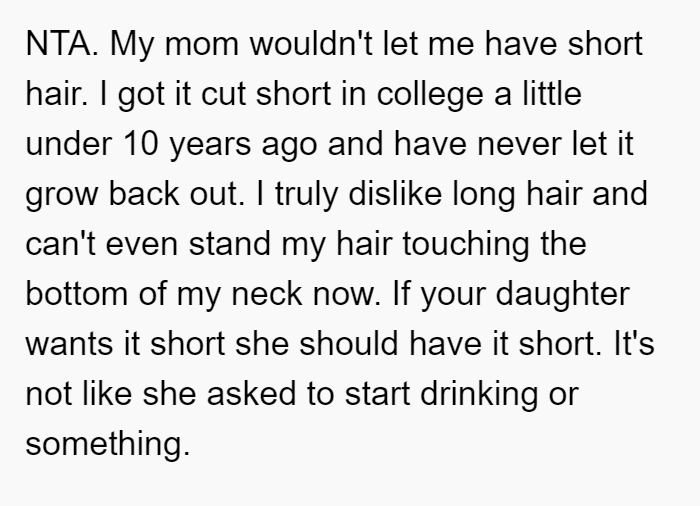The height and width of the screenshot is (506, 700).
Task: Click the word "mom" in the first line
Action: (202, 44)
